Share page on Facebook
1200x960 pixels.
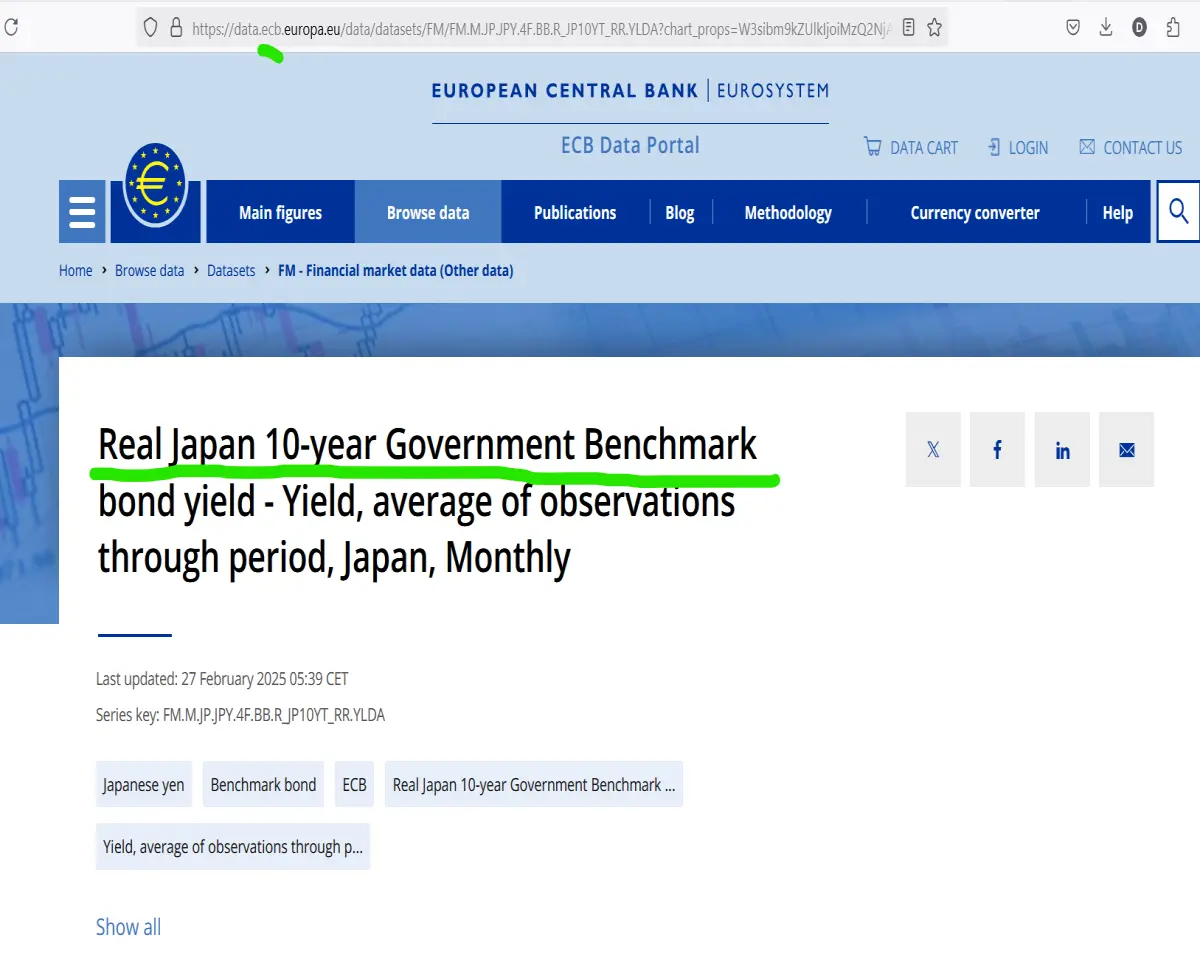[x=997, y=449]
